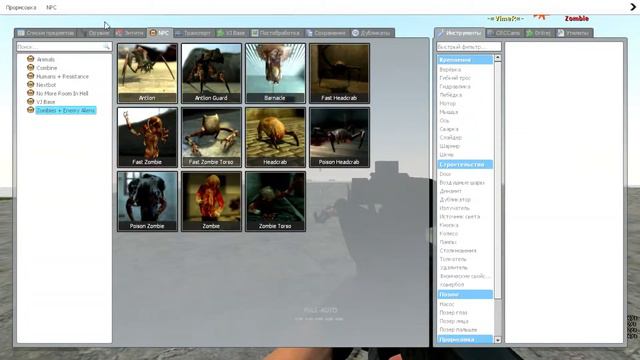Spawn the Antlion Guard NPC
Image resolution: width=640 pixels, height=360 pixels.
point(211,73)
